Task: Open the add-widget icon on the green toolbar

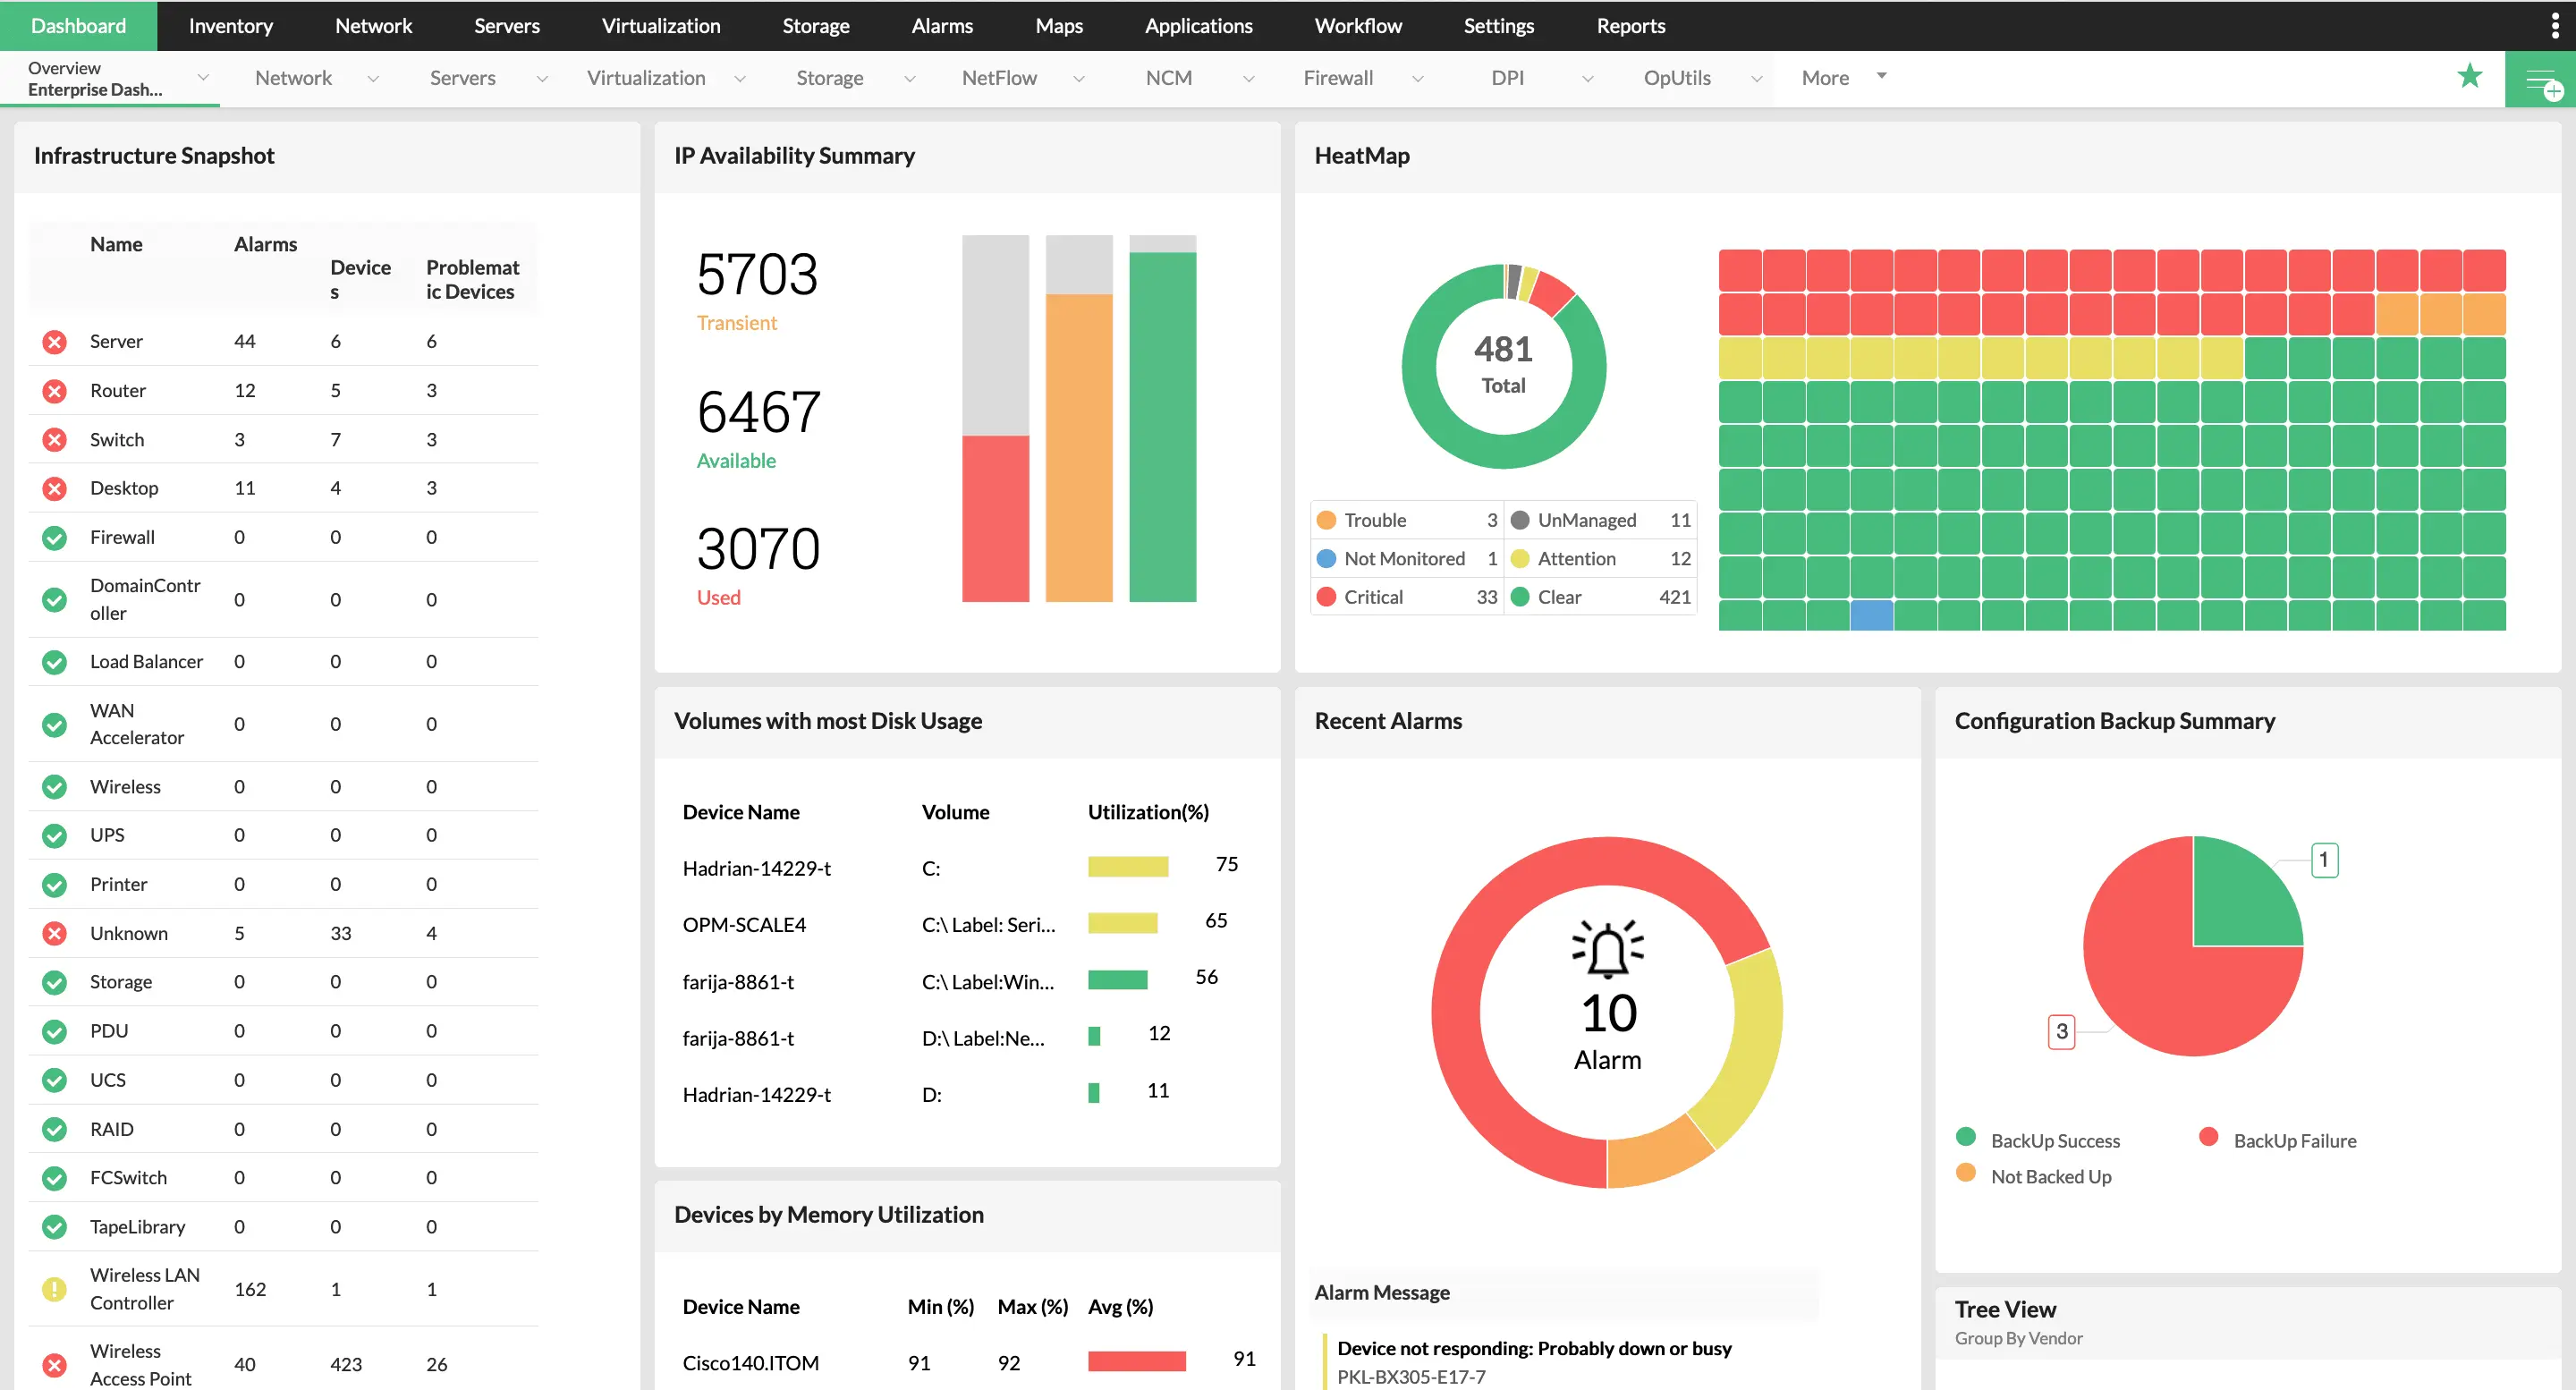Action: (x=2543, y=84)
